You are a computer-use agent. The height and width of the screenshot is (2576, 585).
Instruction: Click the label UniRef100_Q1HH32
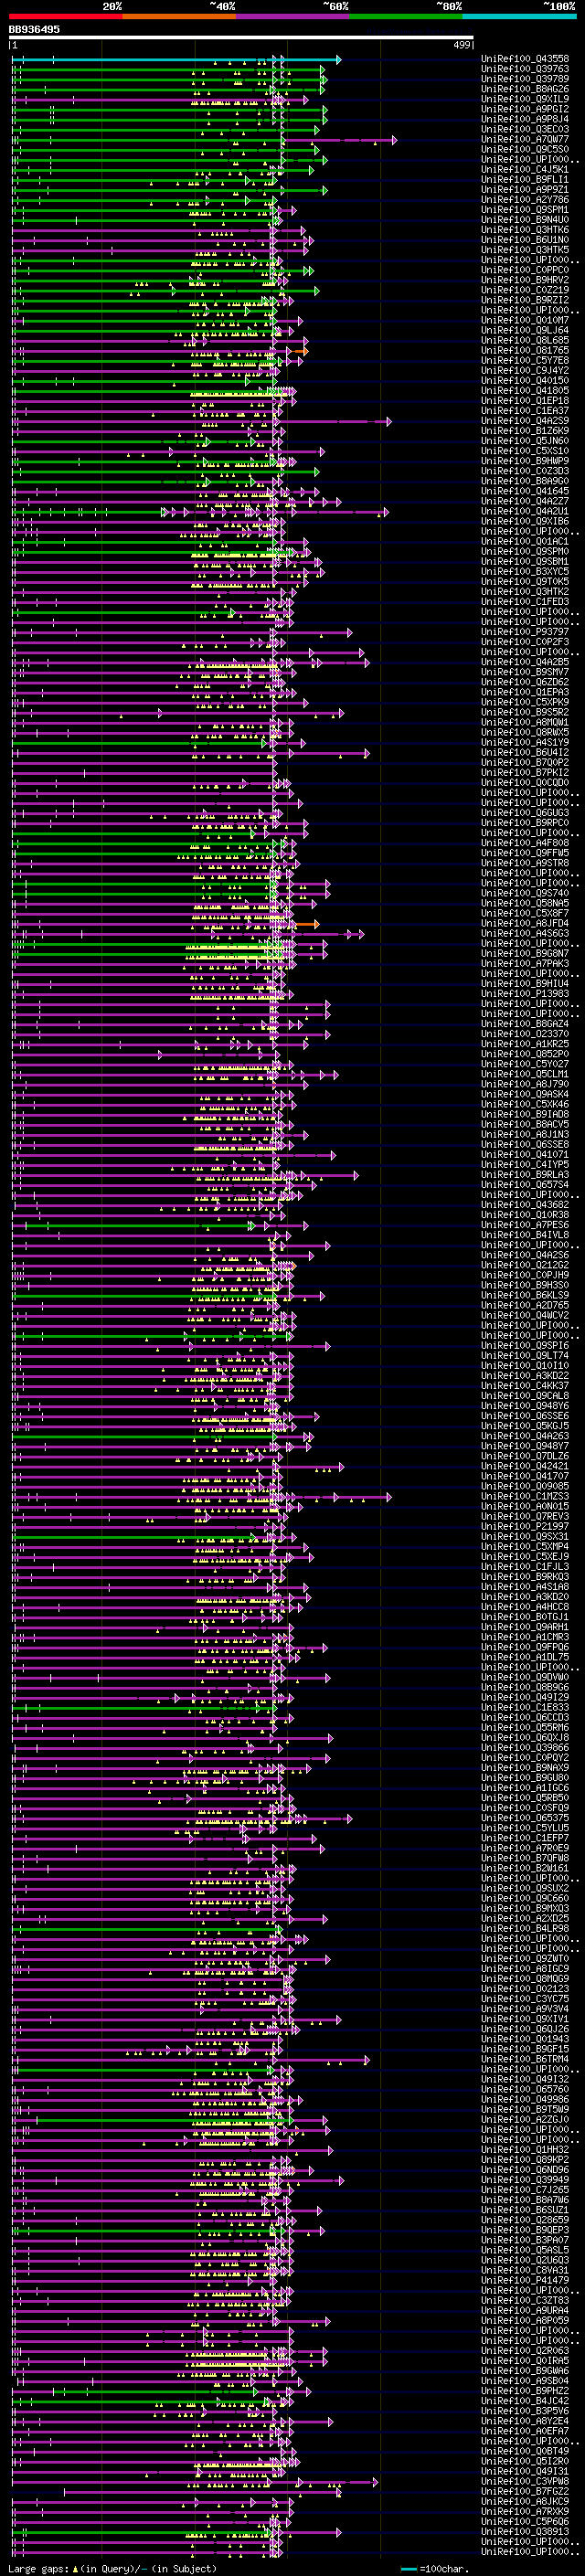coord(525,2149)
